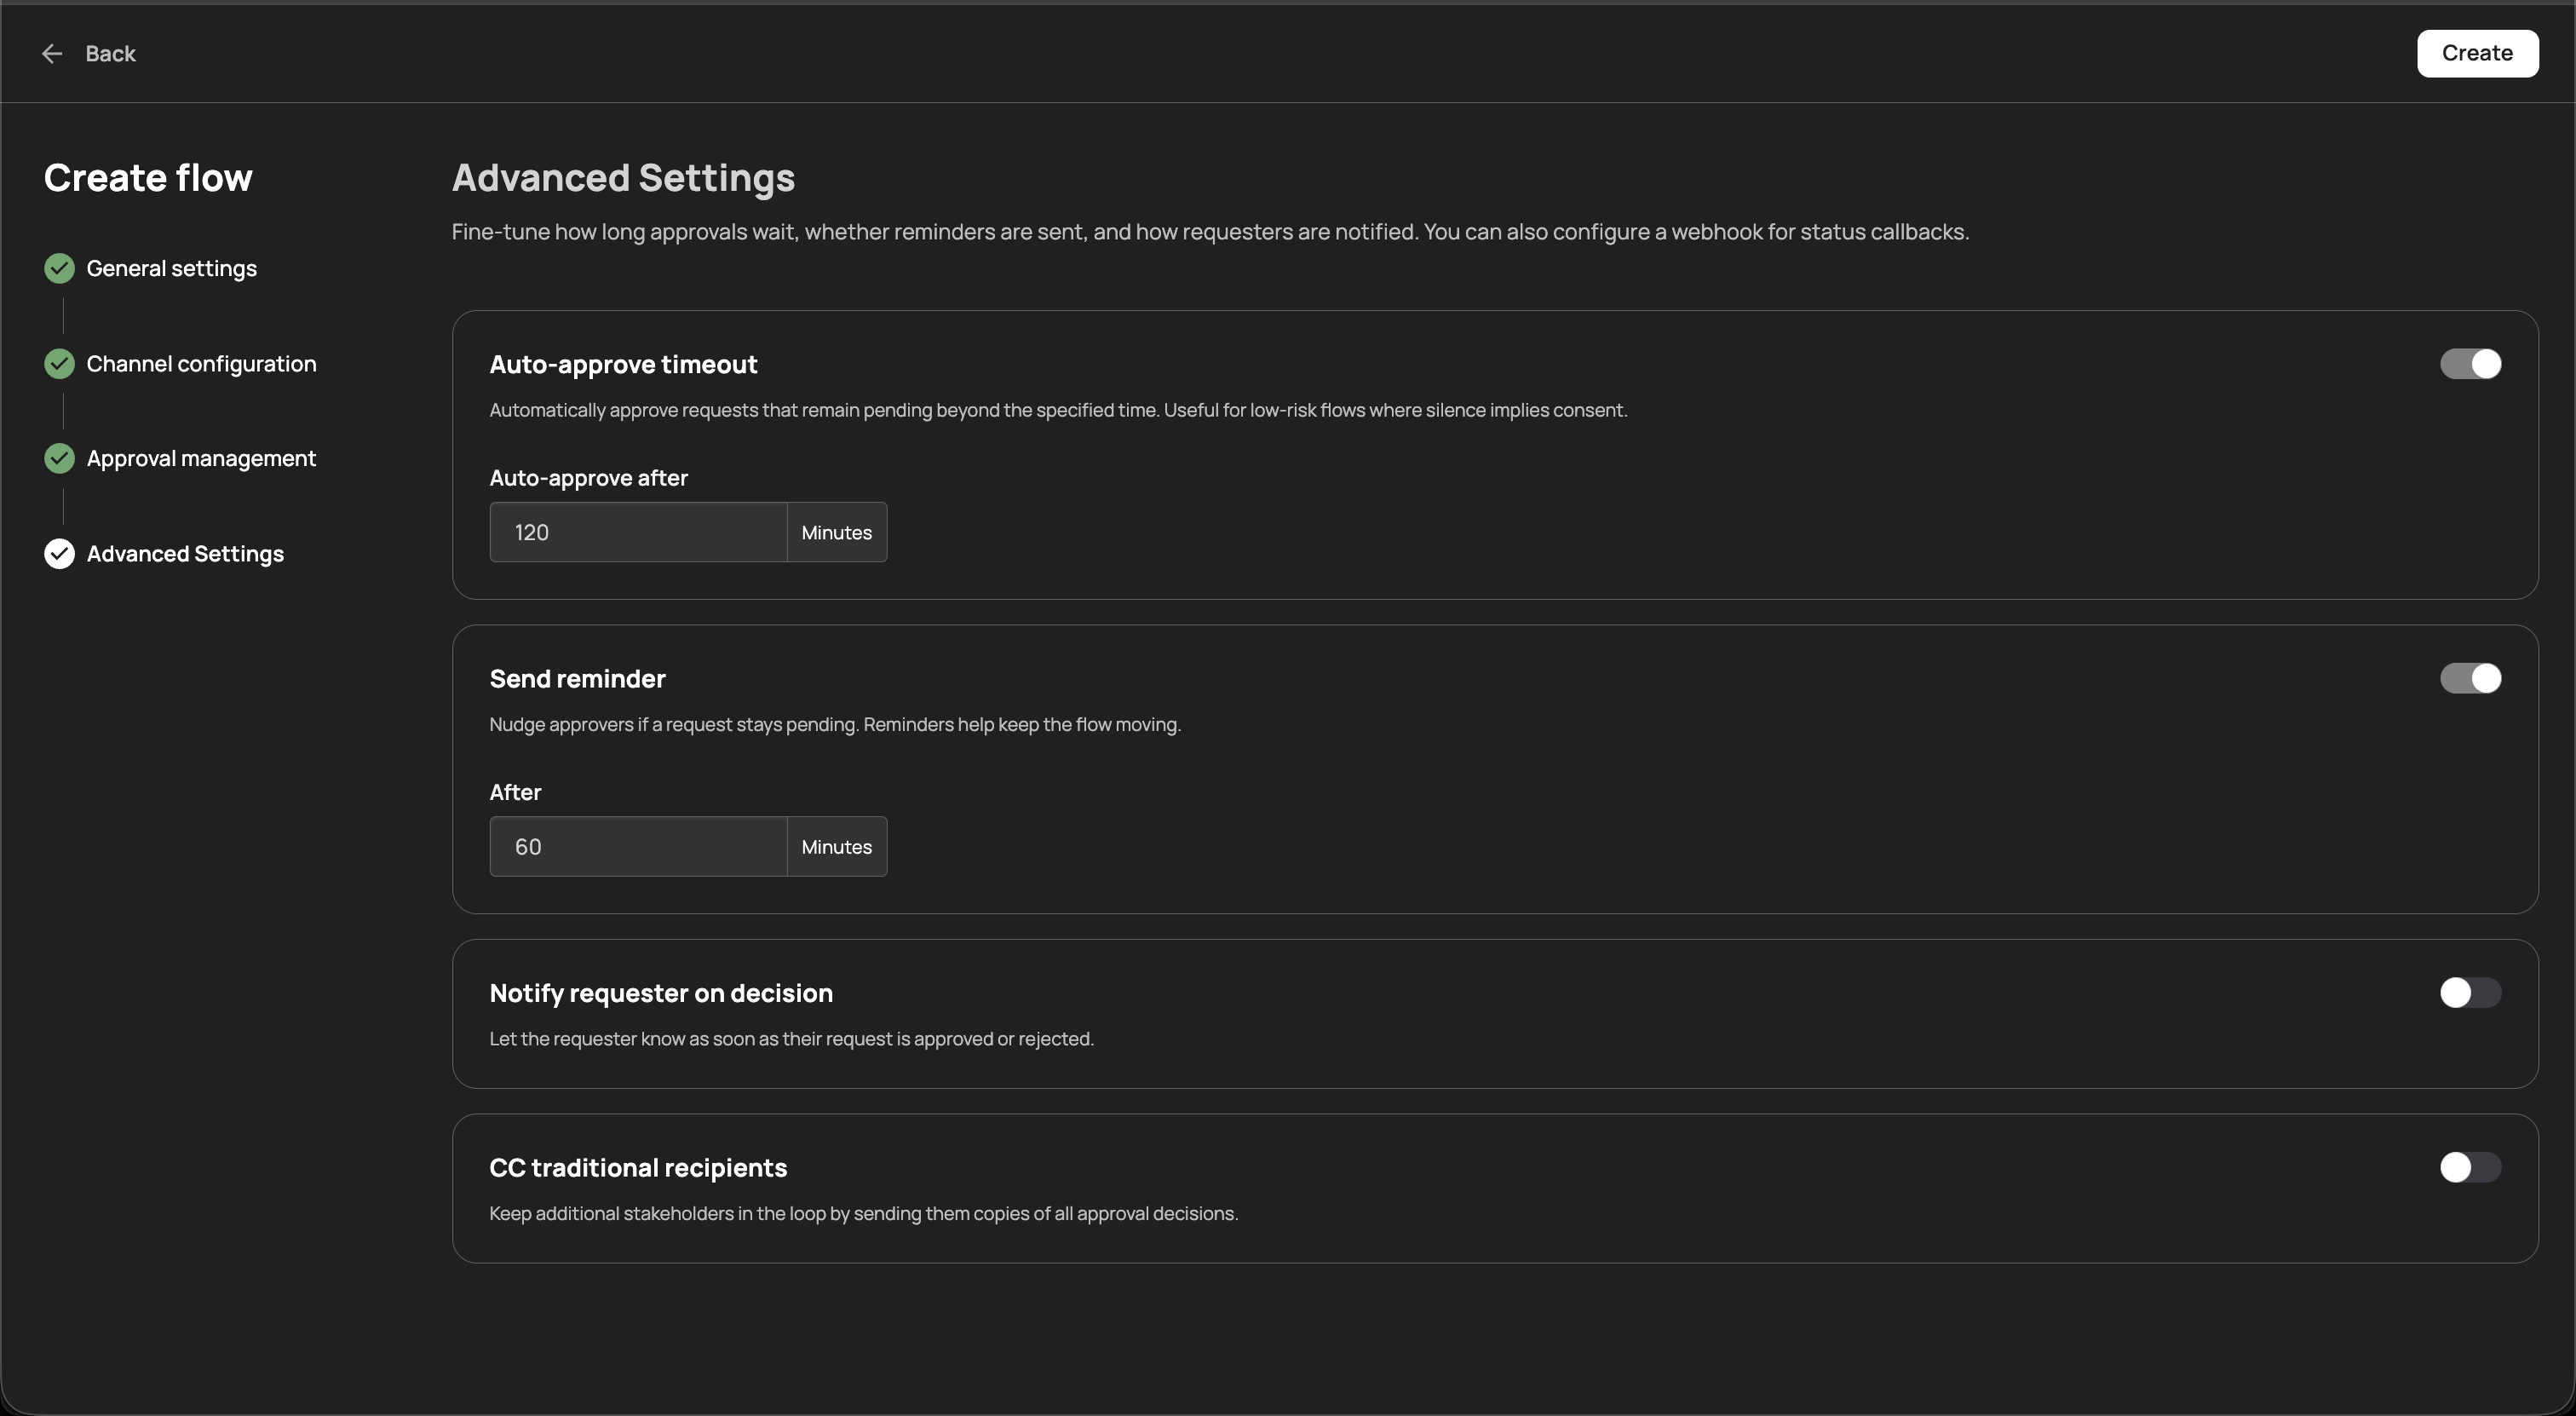The image size is (2576, 1416).
Task: Enable CC traditional recipients toggle
Action: click(2470, 1167)
